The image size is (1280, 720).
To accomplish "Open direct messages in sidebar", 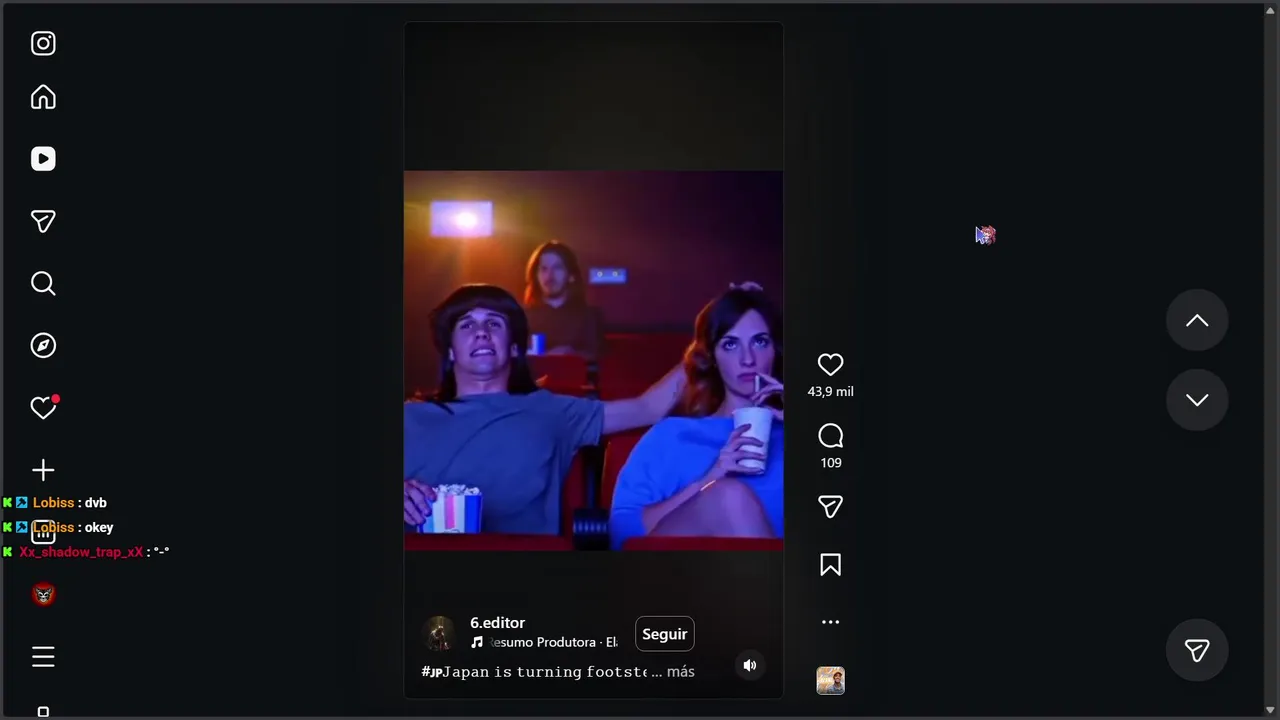I will point(43,221).
